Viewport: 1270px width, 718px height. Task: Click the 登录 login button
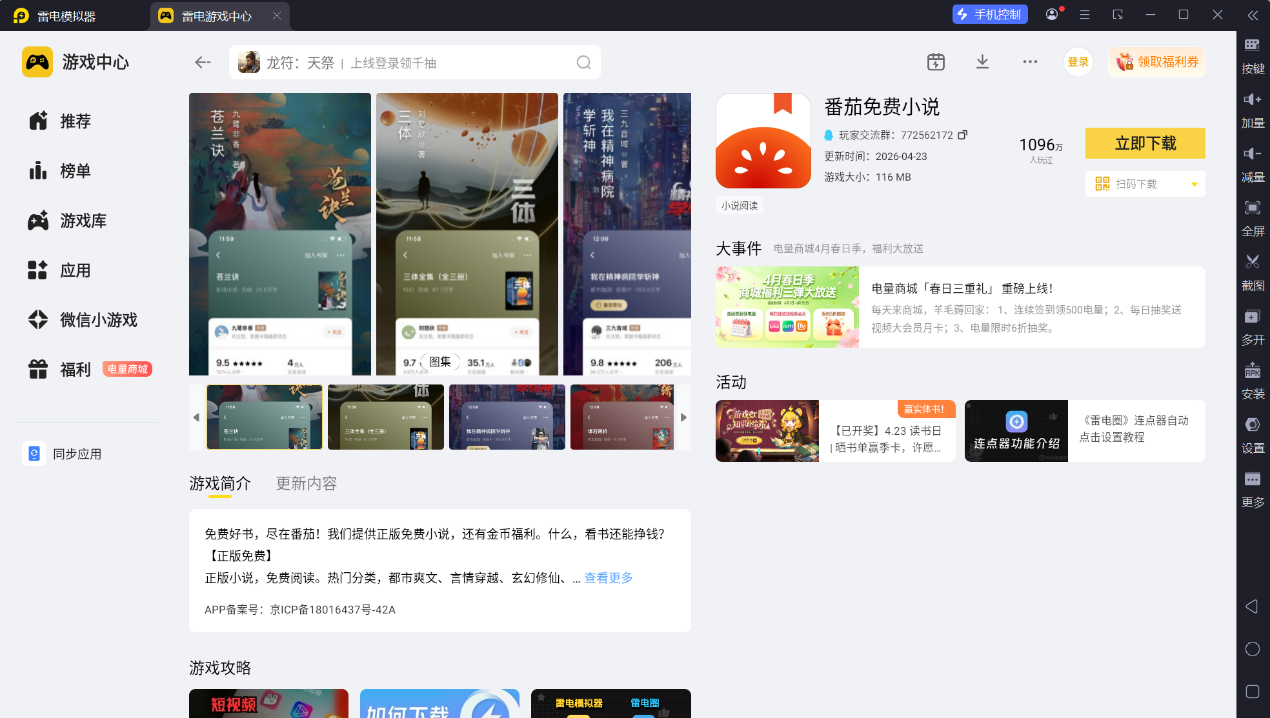[1078, 62]
